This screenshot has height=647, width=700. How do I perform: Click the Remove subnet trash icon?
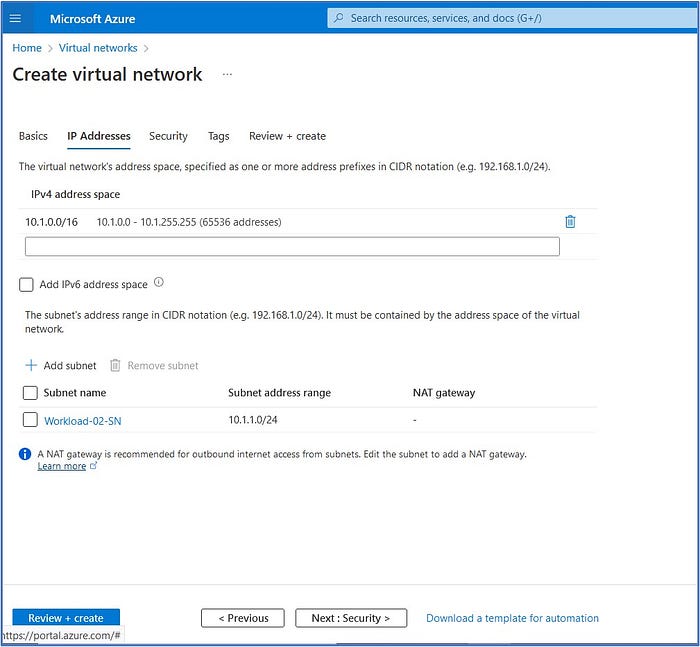tap(115, 365)
